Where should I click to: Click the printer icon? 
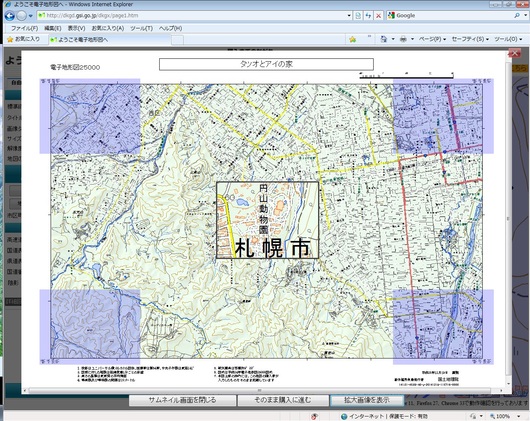403,39
